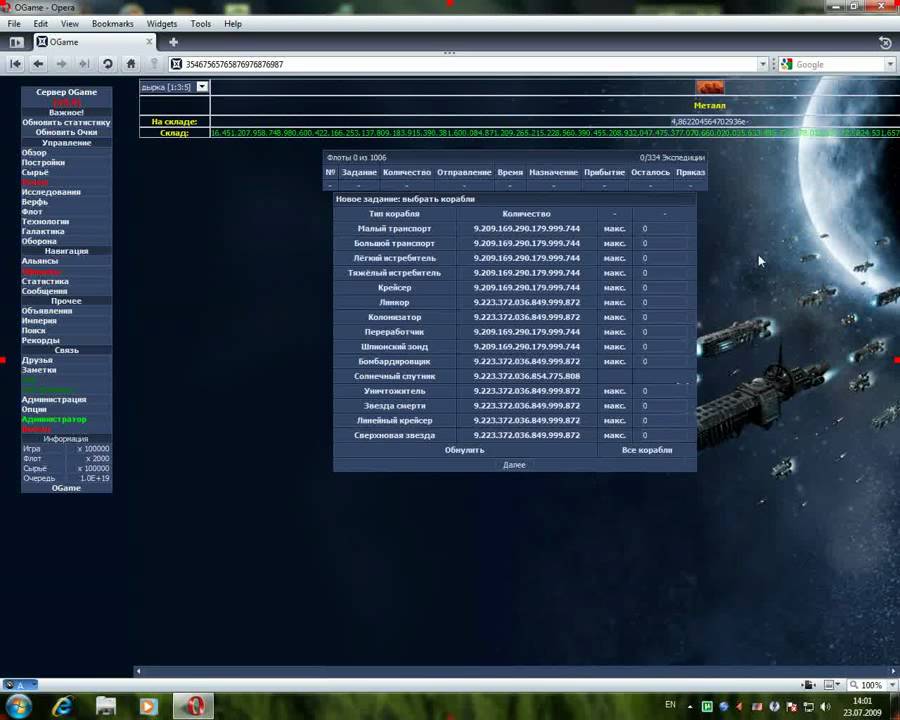Viewport: 900px width, 720px height.
Task: Open a new tab with plus button
Action: [173, 42]
